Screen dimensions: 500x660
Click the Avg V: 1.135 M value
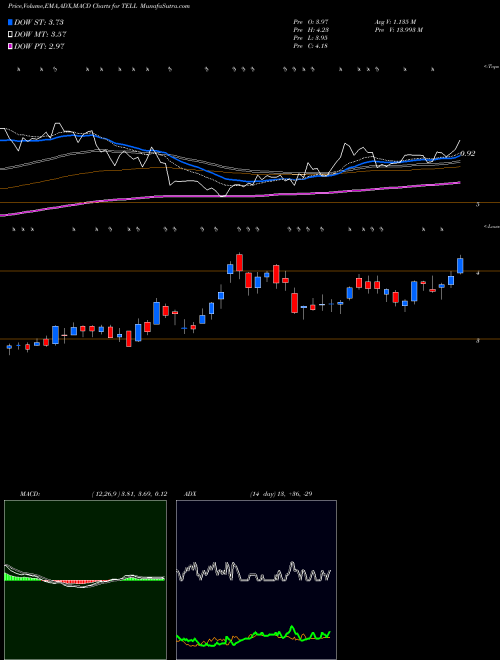click(395, 22)
